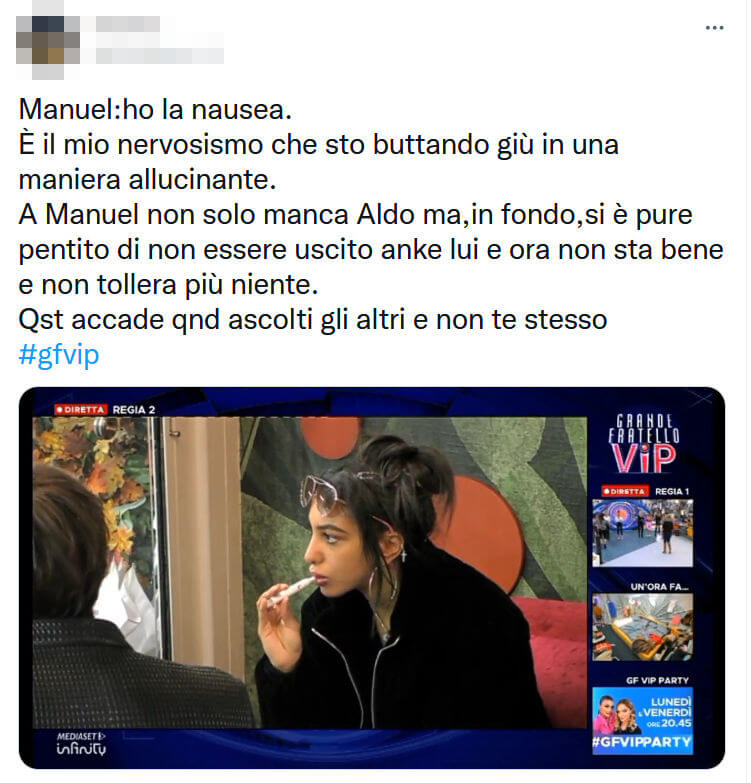Screen dimensions: 751x783
Task: Select the GF VIP PARTY label
Action: [x=657, y=681]
